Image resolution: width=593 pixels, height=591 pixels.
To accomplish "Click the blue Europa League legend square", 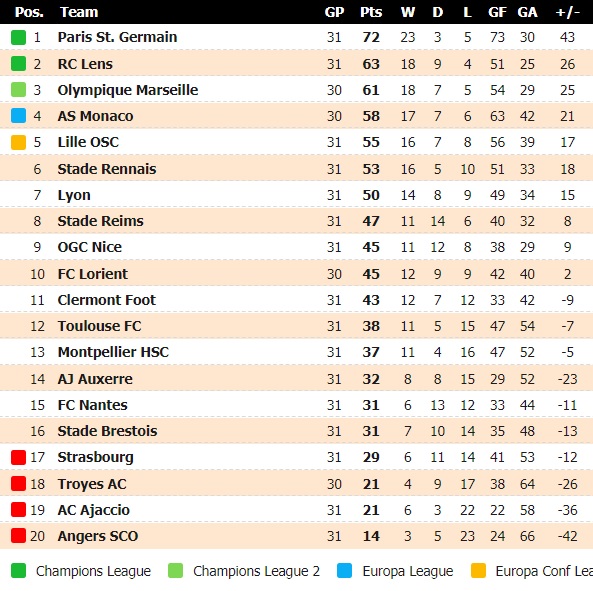I will [344, 571].
